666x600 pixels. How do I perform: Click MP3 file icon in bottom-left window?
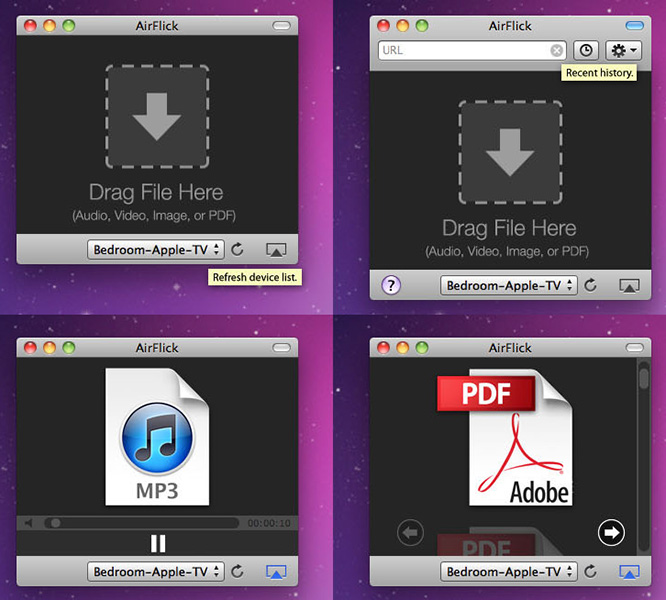[x=157, y=437]
